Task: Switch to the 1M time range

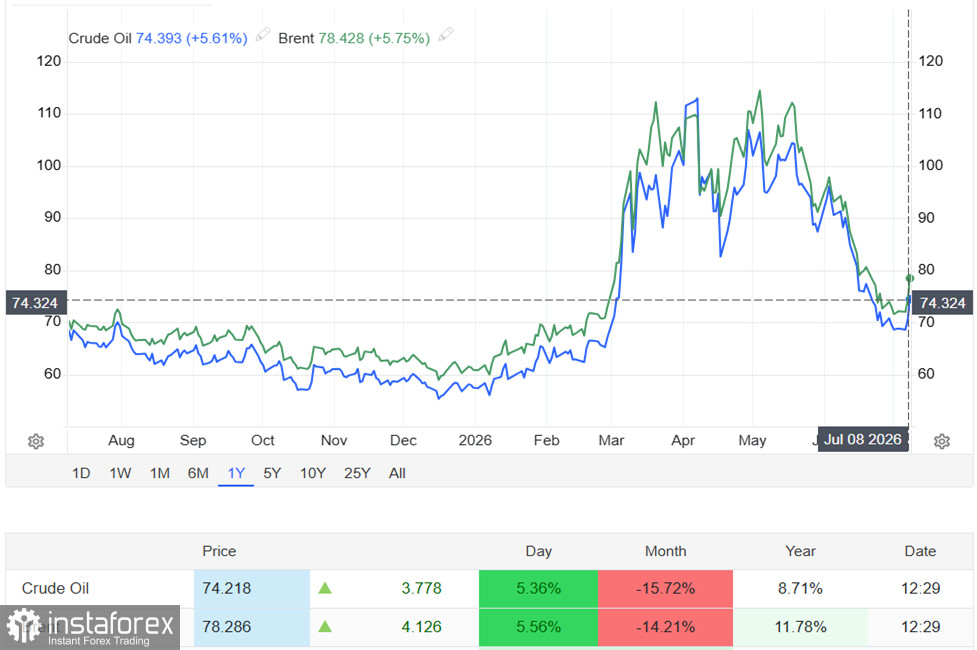Action: pyautogui.click(x=160, y=474)
